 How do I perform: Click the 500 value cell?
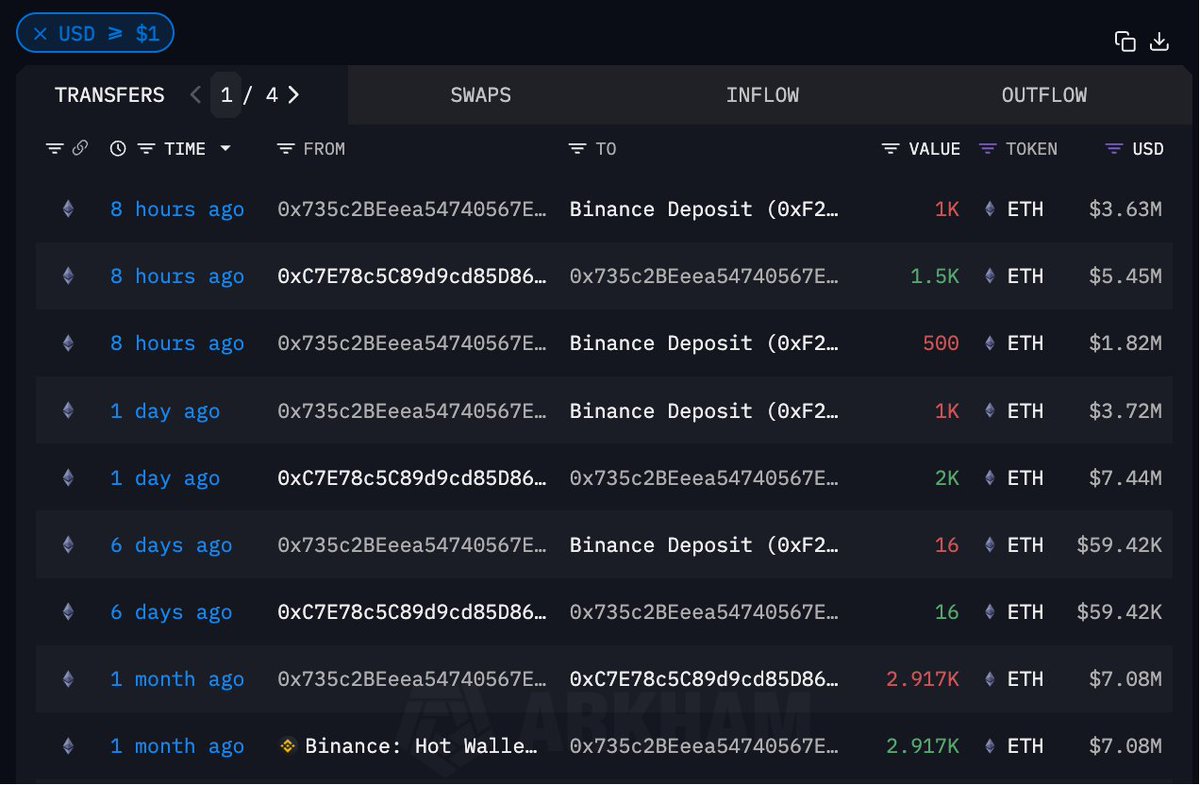click(x=941, y=343)
